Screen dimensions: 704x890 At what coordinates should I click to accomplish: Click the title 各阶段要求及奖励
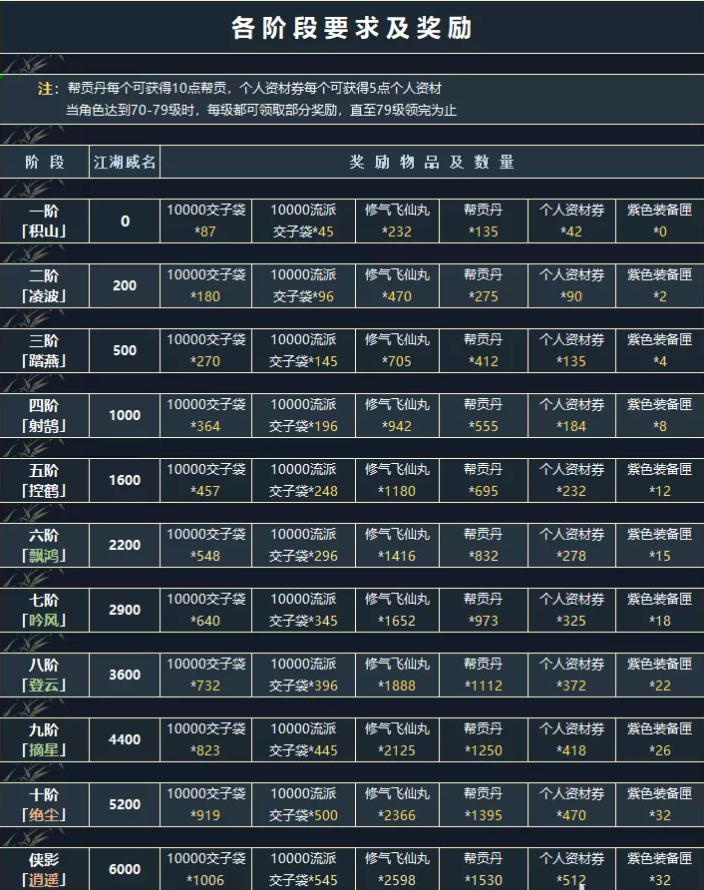click(351, 28)
